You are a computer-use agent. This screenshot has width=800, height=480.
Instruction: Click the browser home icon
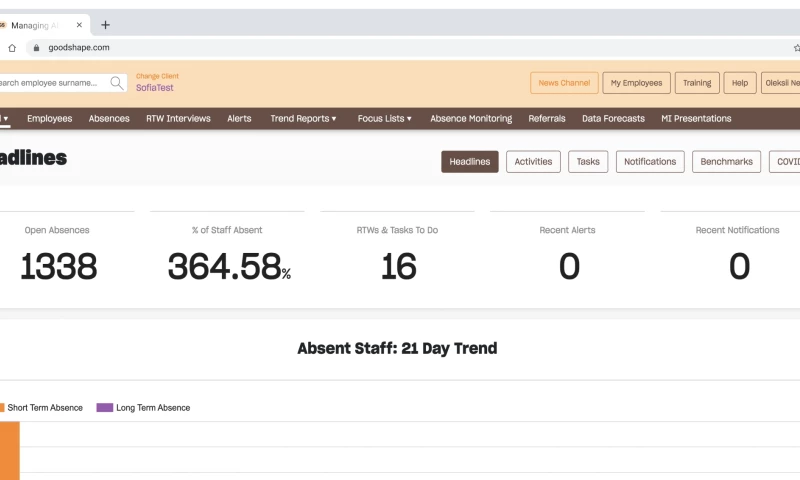[x=12, y=48]
